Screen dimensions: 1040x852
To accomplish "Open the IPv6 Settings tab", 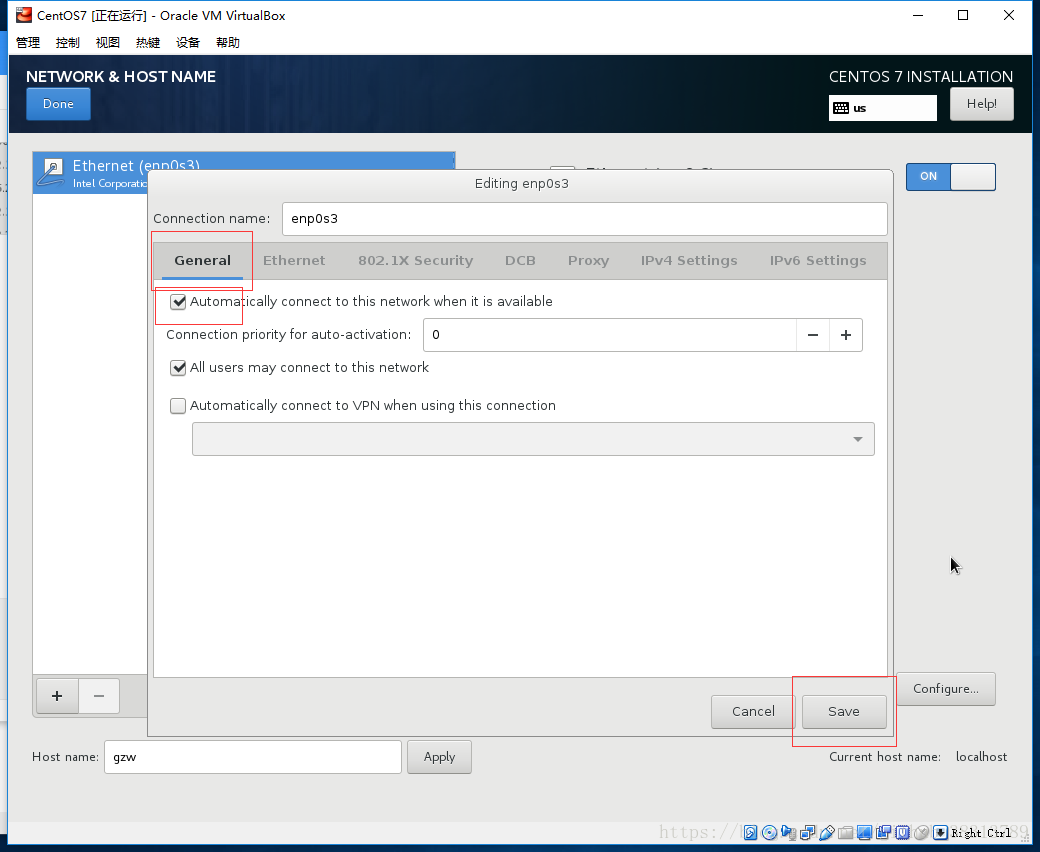I will pos(818,261).
